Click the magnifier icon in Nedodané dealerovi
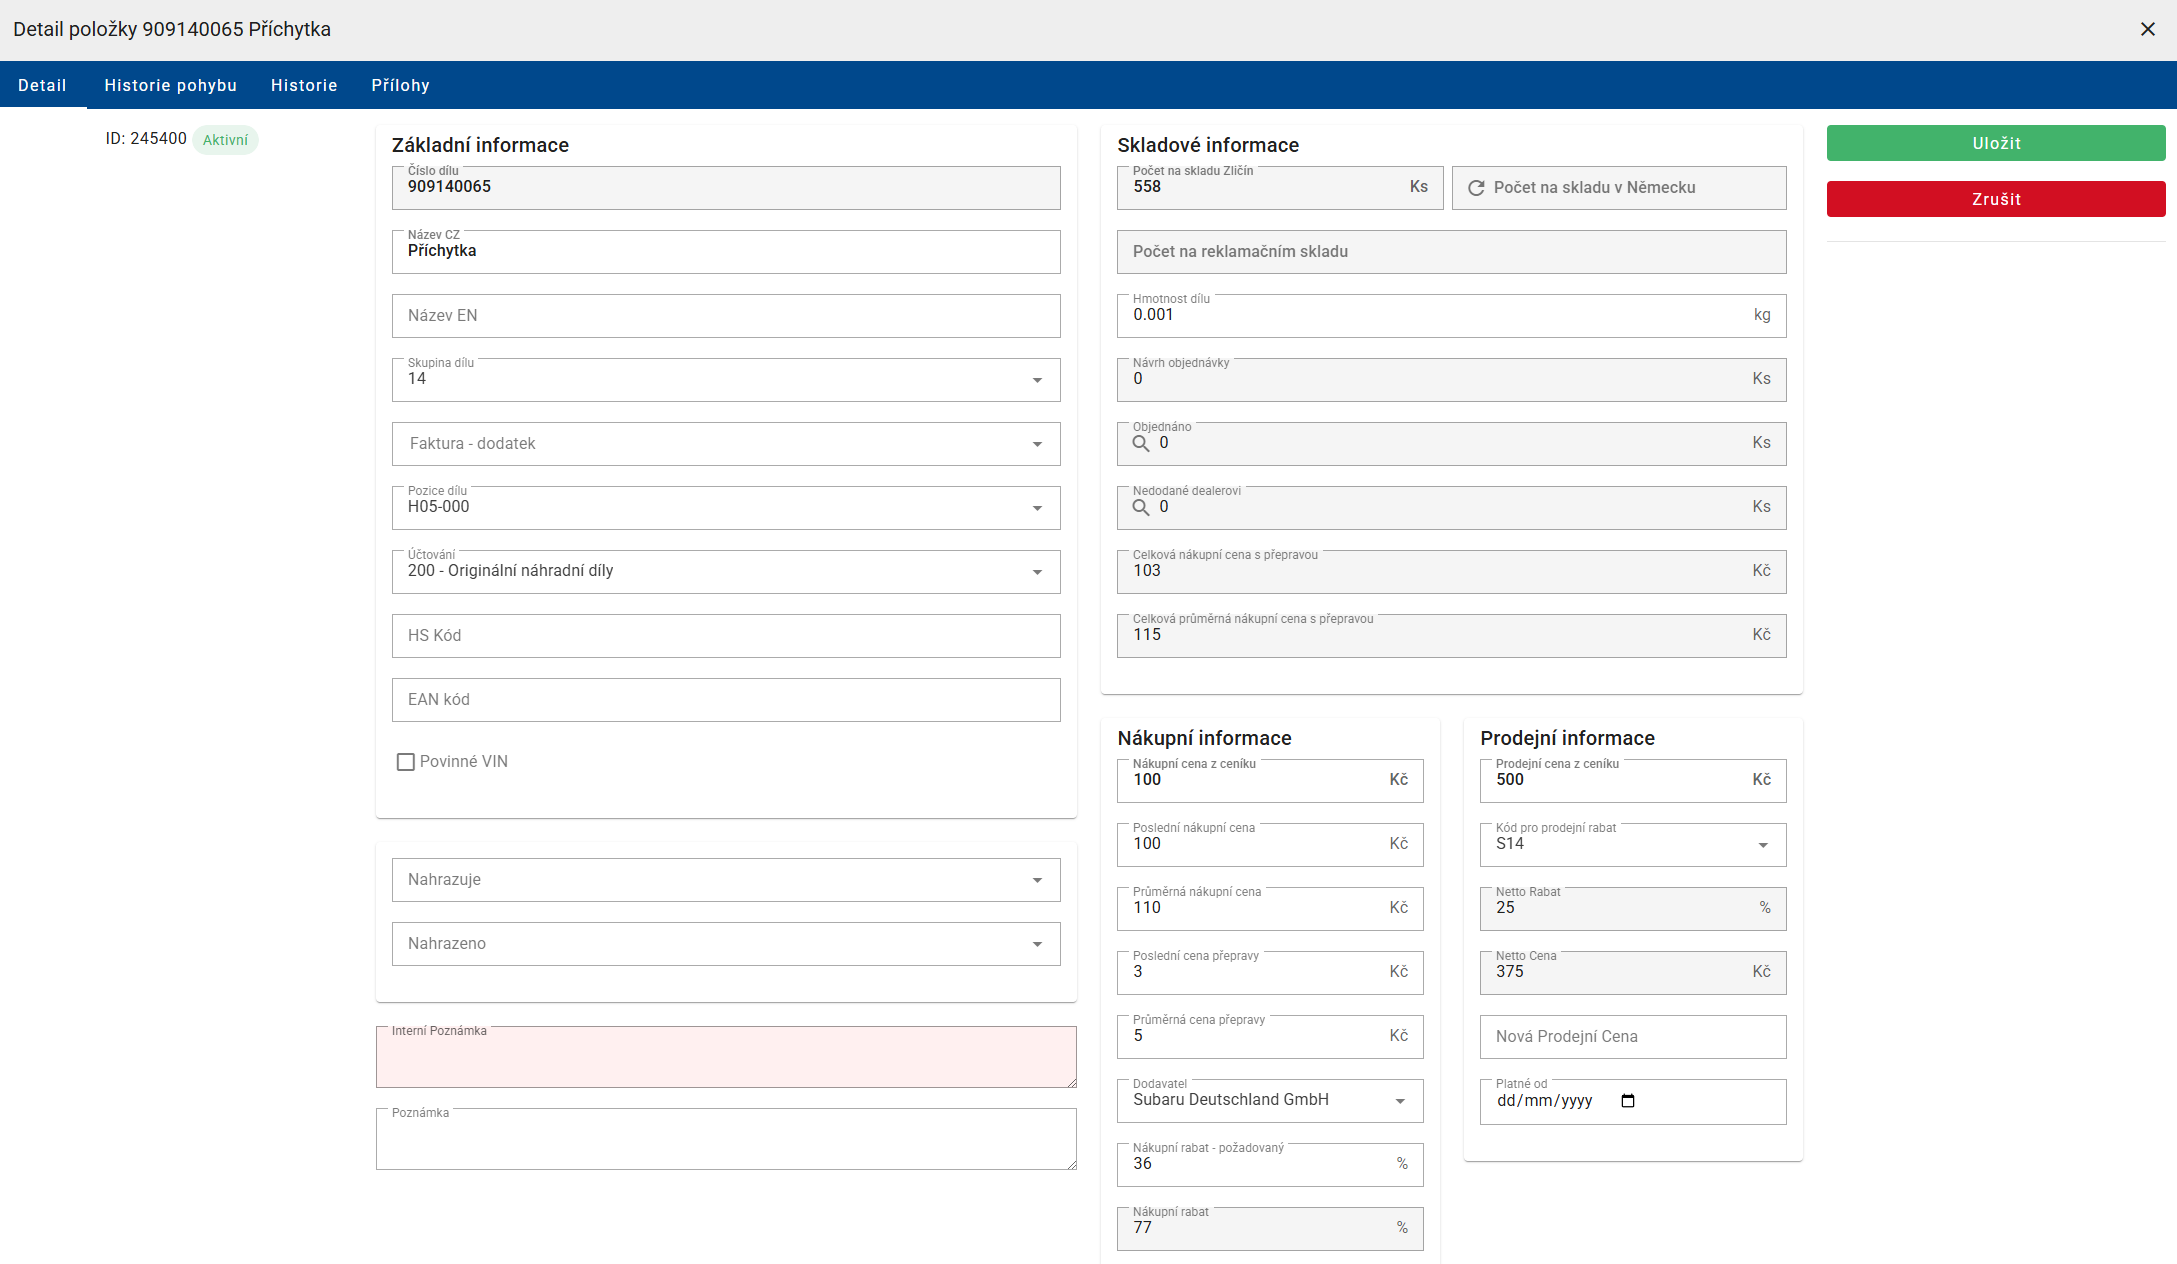 pos(1141,507)
